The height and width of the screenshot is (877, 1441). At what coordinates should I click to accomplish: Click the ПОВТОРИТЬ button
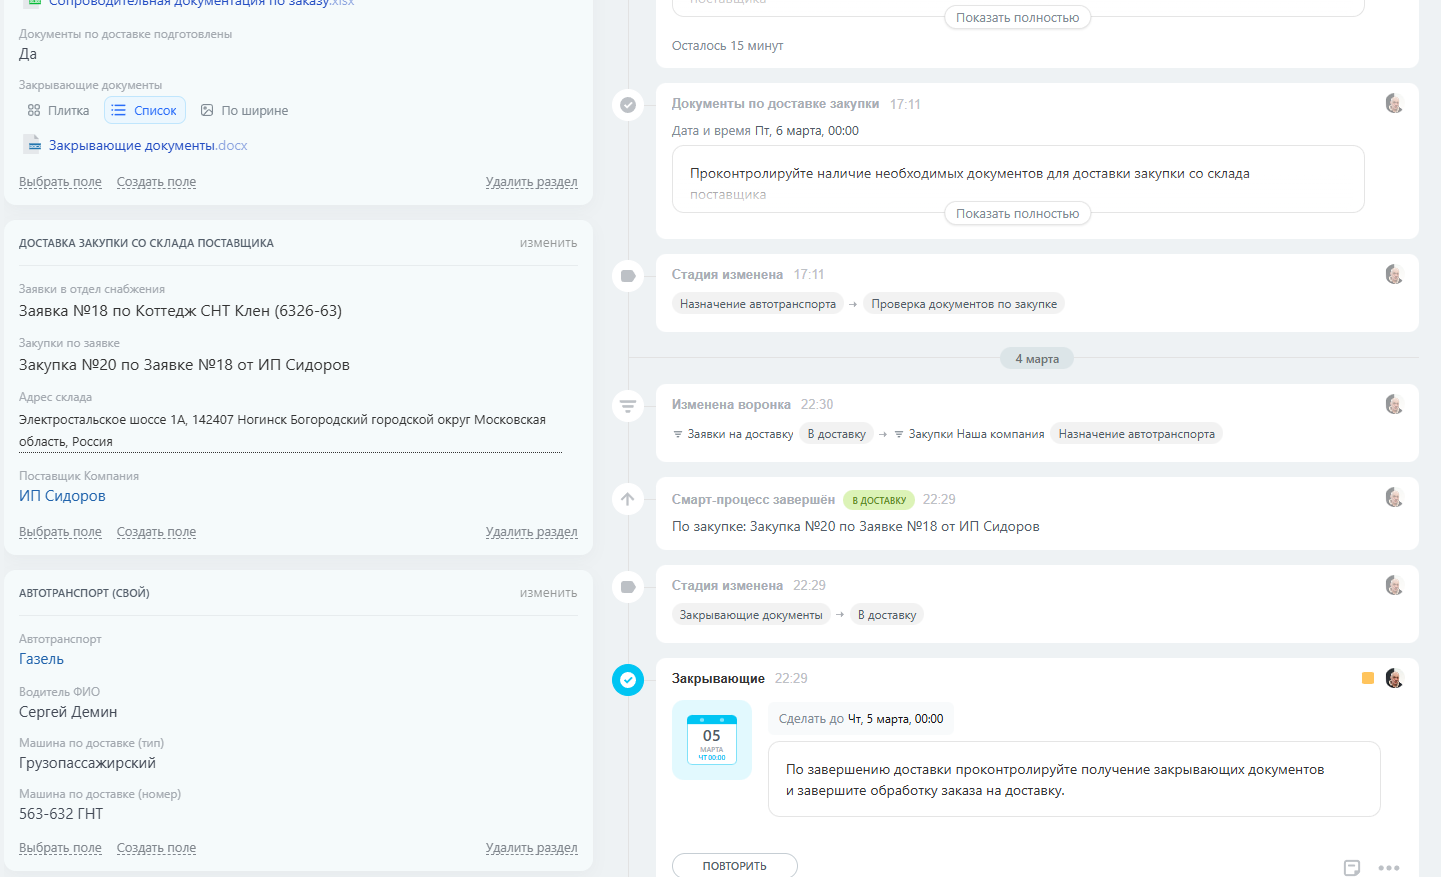[x=735, y=865]
